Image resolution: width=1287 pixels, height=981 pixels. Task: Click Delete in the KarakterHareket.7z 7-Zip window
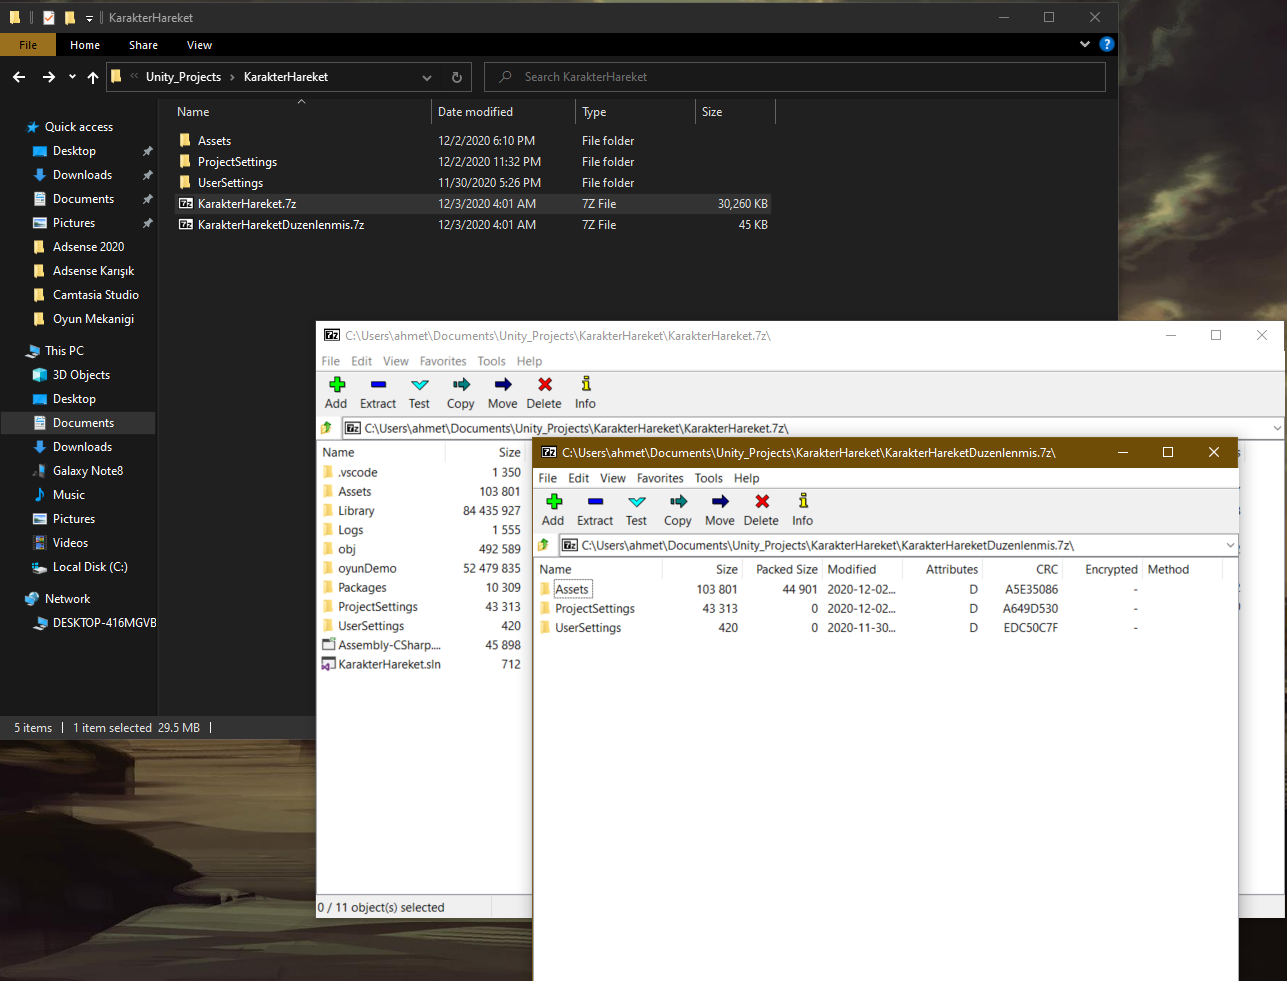(544, 393)
